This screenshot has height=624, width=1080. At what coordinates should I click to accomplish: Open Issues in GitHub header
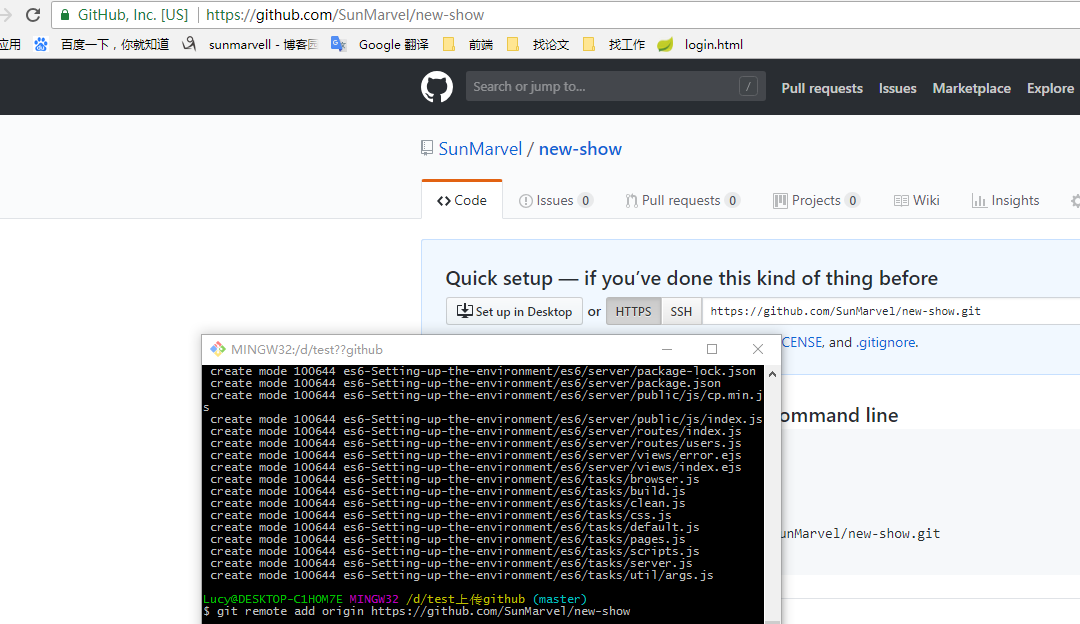coord(897,88)
